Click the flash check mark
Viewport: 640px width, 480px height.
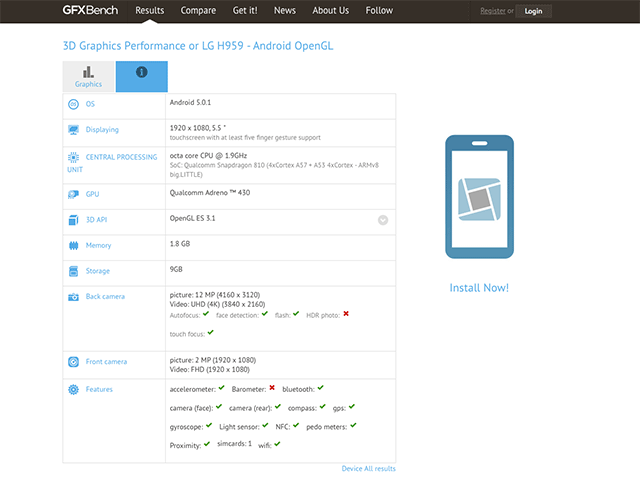click(296, 314)
